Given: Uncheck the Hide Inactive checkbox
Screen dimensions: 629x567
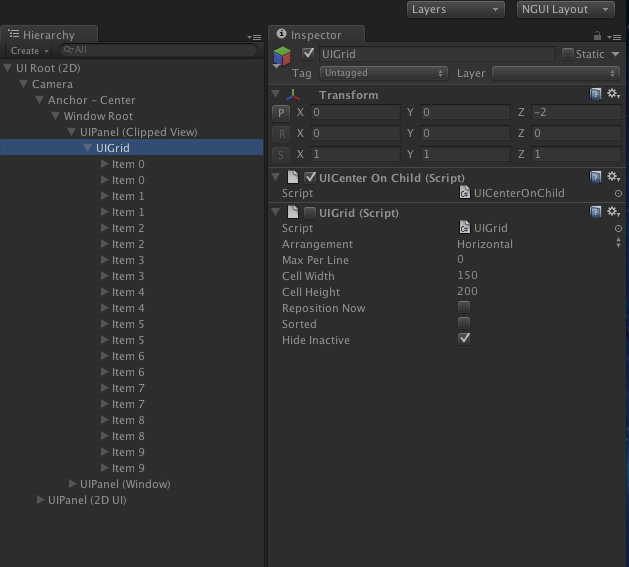Looking at the screenshot, I should pyautogui.click(x=464, y=339).
